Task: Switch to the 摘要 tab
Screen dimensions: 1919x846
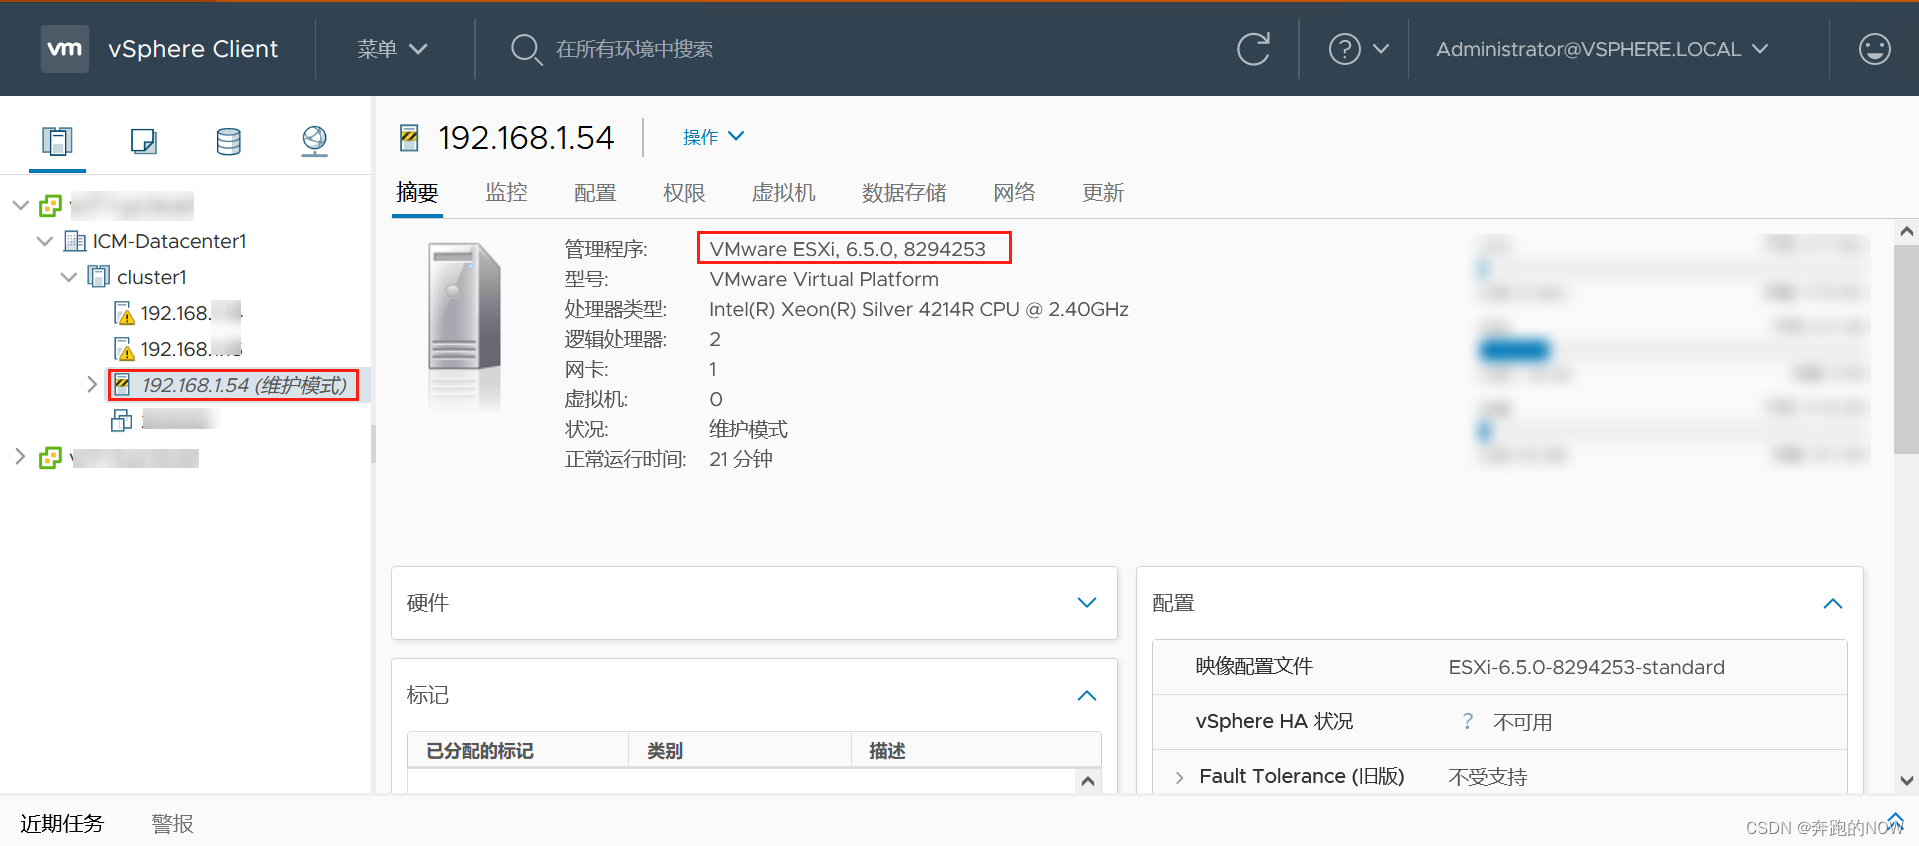Action: (417, 192)
